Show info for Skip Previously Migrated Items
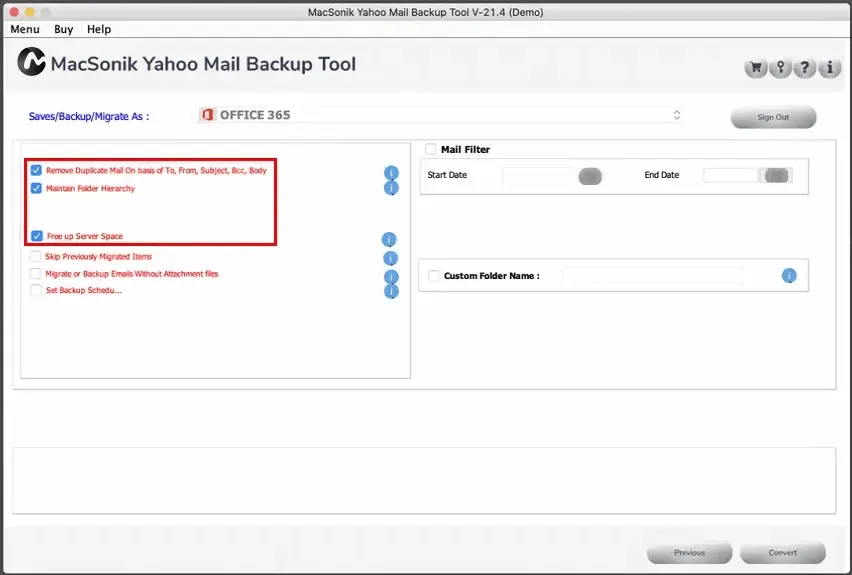The image size is (852, 575). [390, 258]
